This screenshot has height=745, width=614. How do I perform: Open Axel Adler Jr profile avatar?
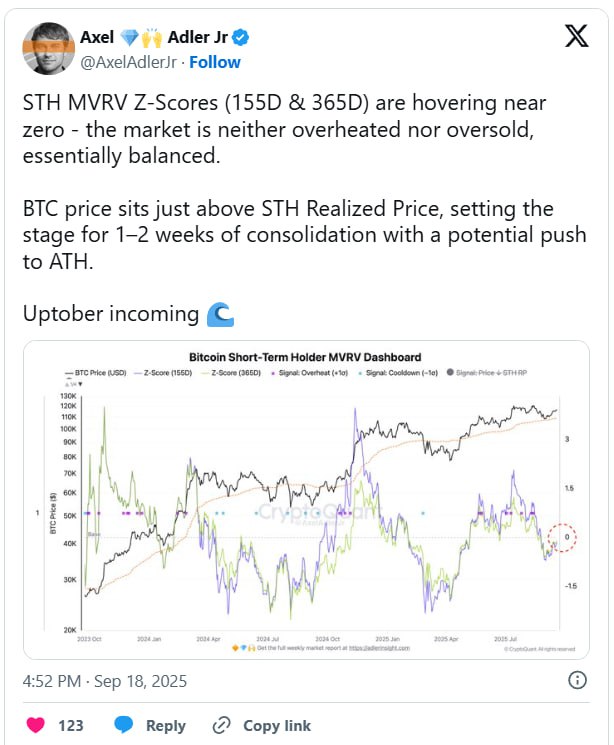(48, 48)
